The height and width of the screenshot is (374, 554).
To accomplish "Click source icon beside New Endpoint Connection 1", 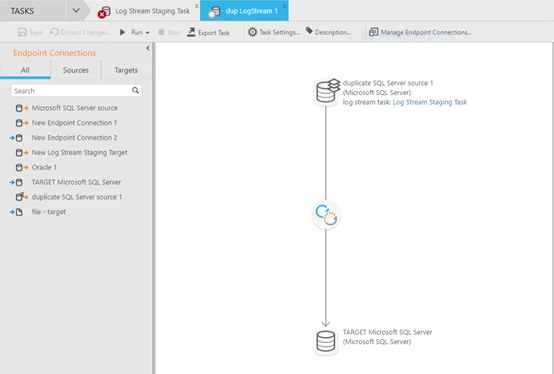I will 22,123.
